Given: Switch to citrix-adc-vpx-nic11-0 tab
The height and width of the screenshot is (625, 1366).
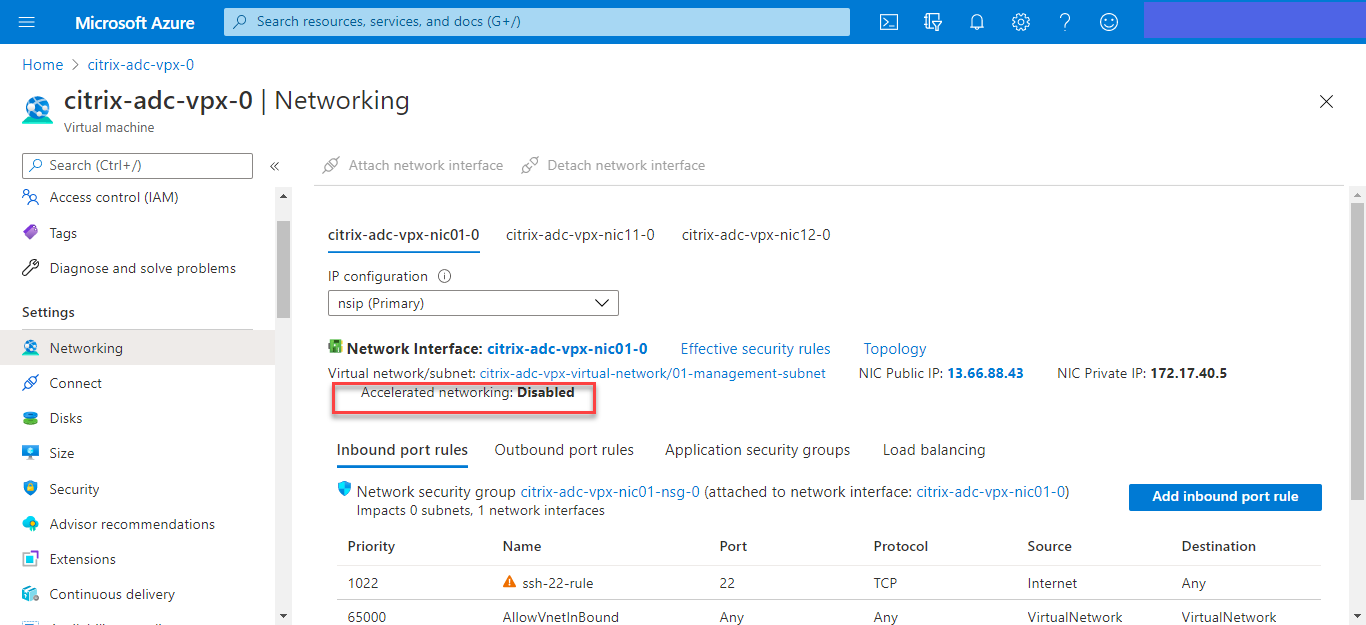Looking at the screenshot, I should click(x=580, y=235).
